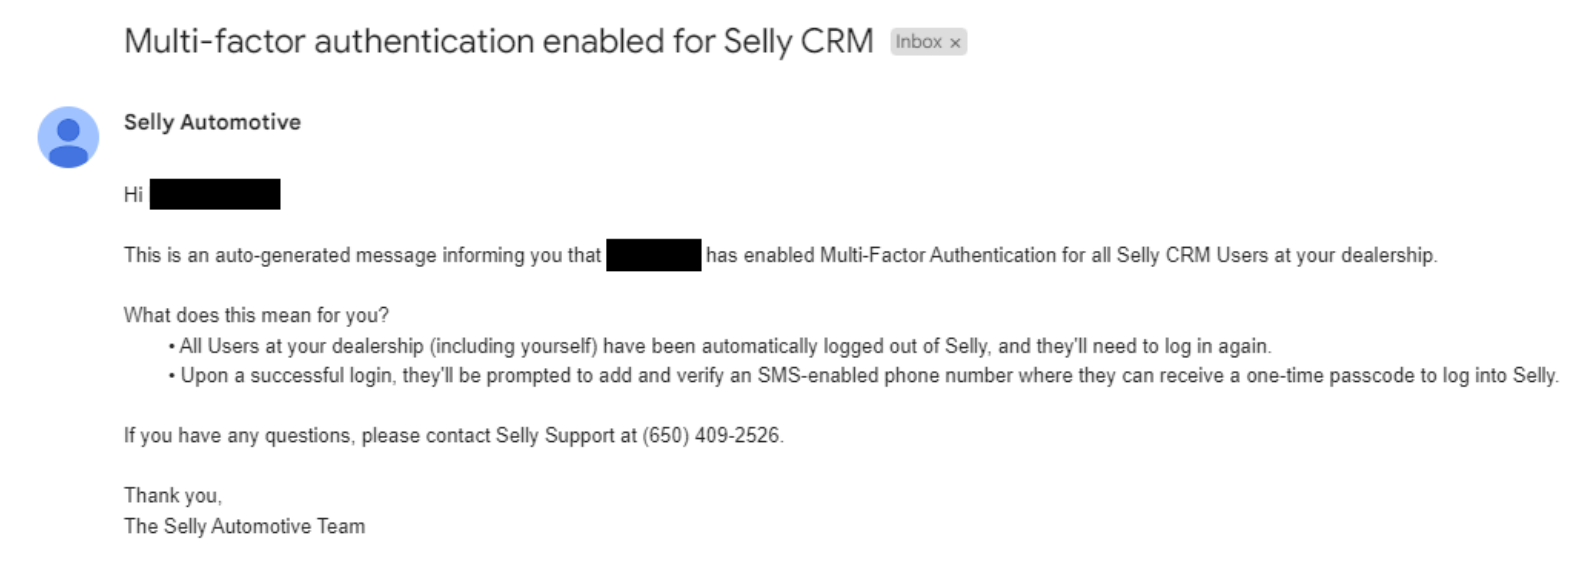Viewport: 1578px width, 570px height.
Task: Click the bullet about users being logged out
Action: pyautogui.click(x=720, y=346)
